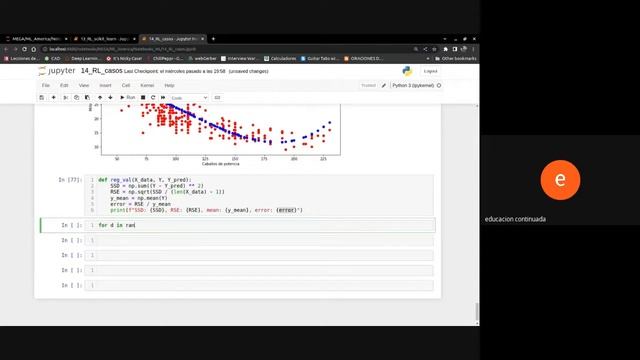Switch to MEGA browser tab
640x360 pixels.
36,39
